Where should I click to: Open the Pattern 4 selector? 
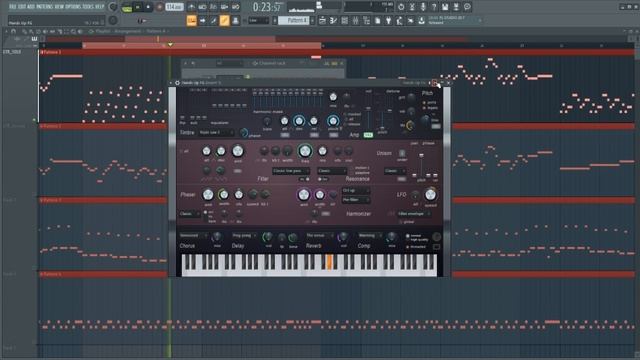click(293, 20)
